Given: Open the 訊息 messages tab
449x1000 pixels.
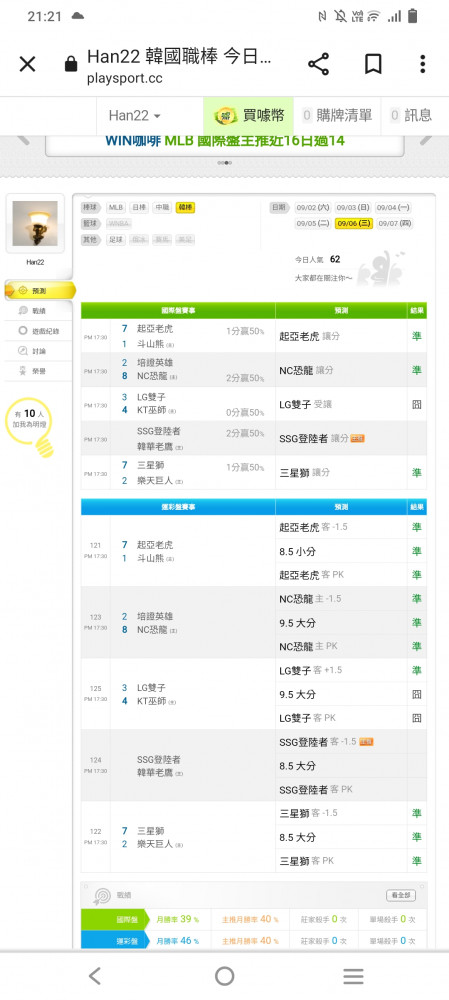Looking at the screenshot, I should coord(411,115).
